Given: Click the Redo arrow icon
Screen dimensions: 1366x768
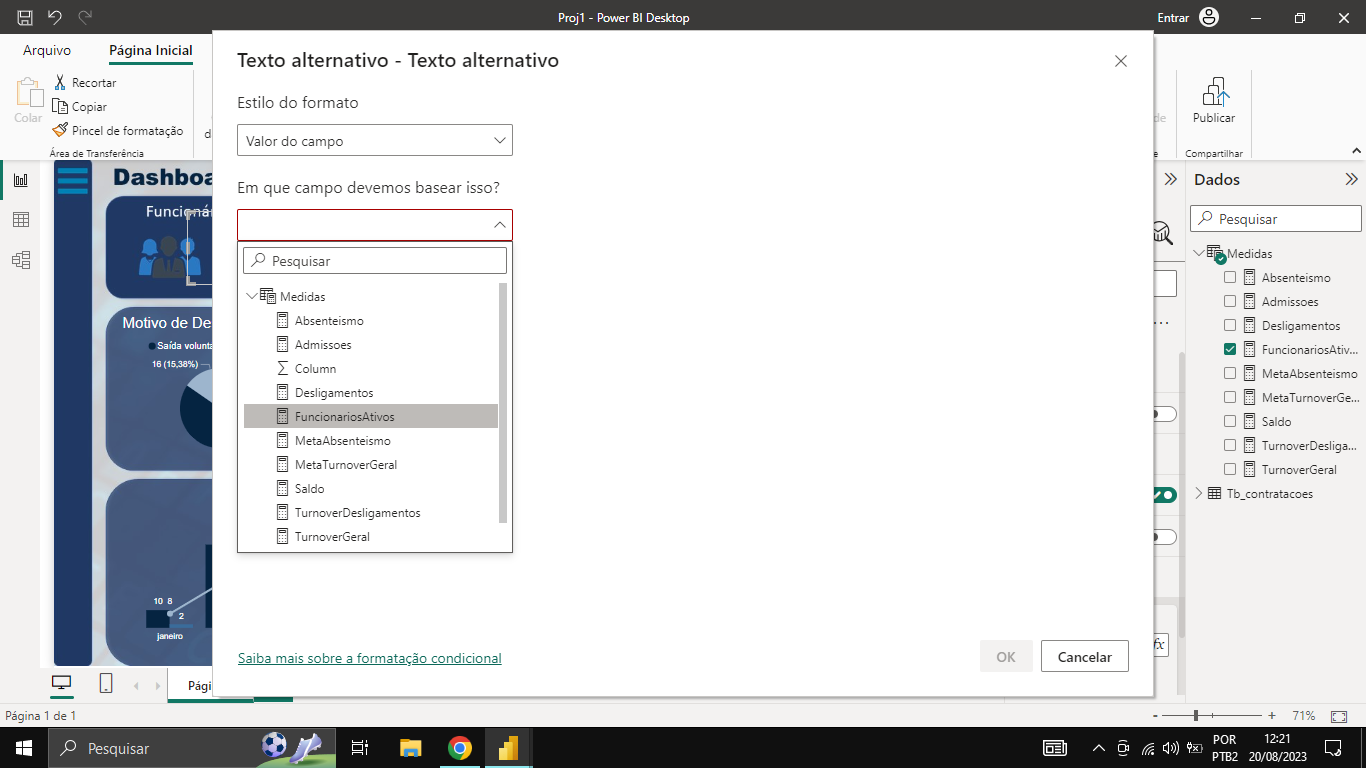Looking at the screenshot, I should click(85, 17).
